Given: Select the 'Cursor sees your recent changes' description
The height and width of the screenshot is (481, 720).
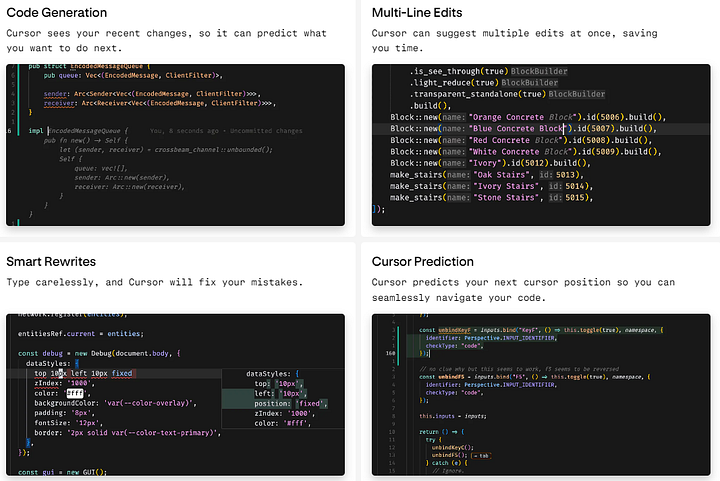Looking at the screenshot, I should coord(166,40).
